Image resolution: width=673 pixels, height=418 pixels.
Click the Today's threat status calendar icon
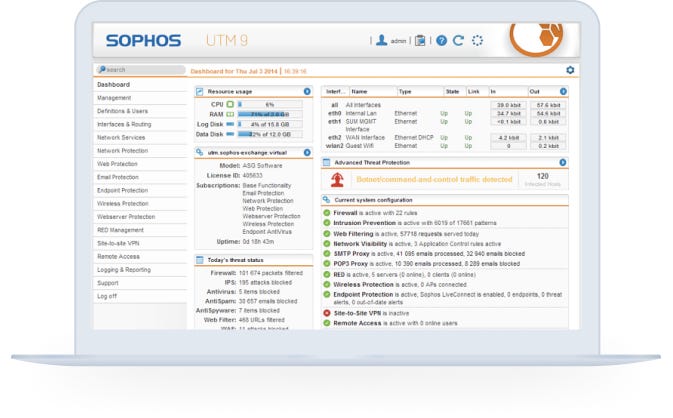pyautogui.click(x=200, y=260)
